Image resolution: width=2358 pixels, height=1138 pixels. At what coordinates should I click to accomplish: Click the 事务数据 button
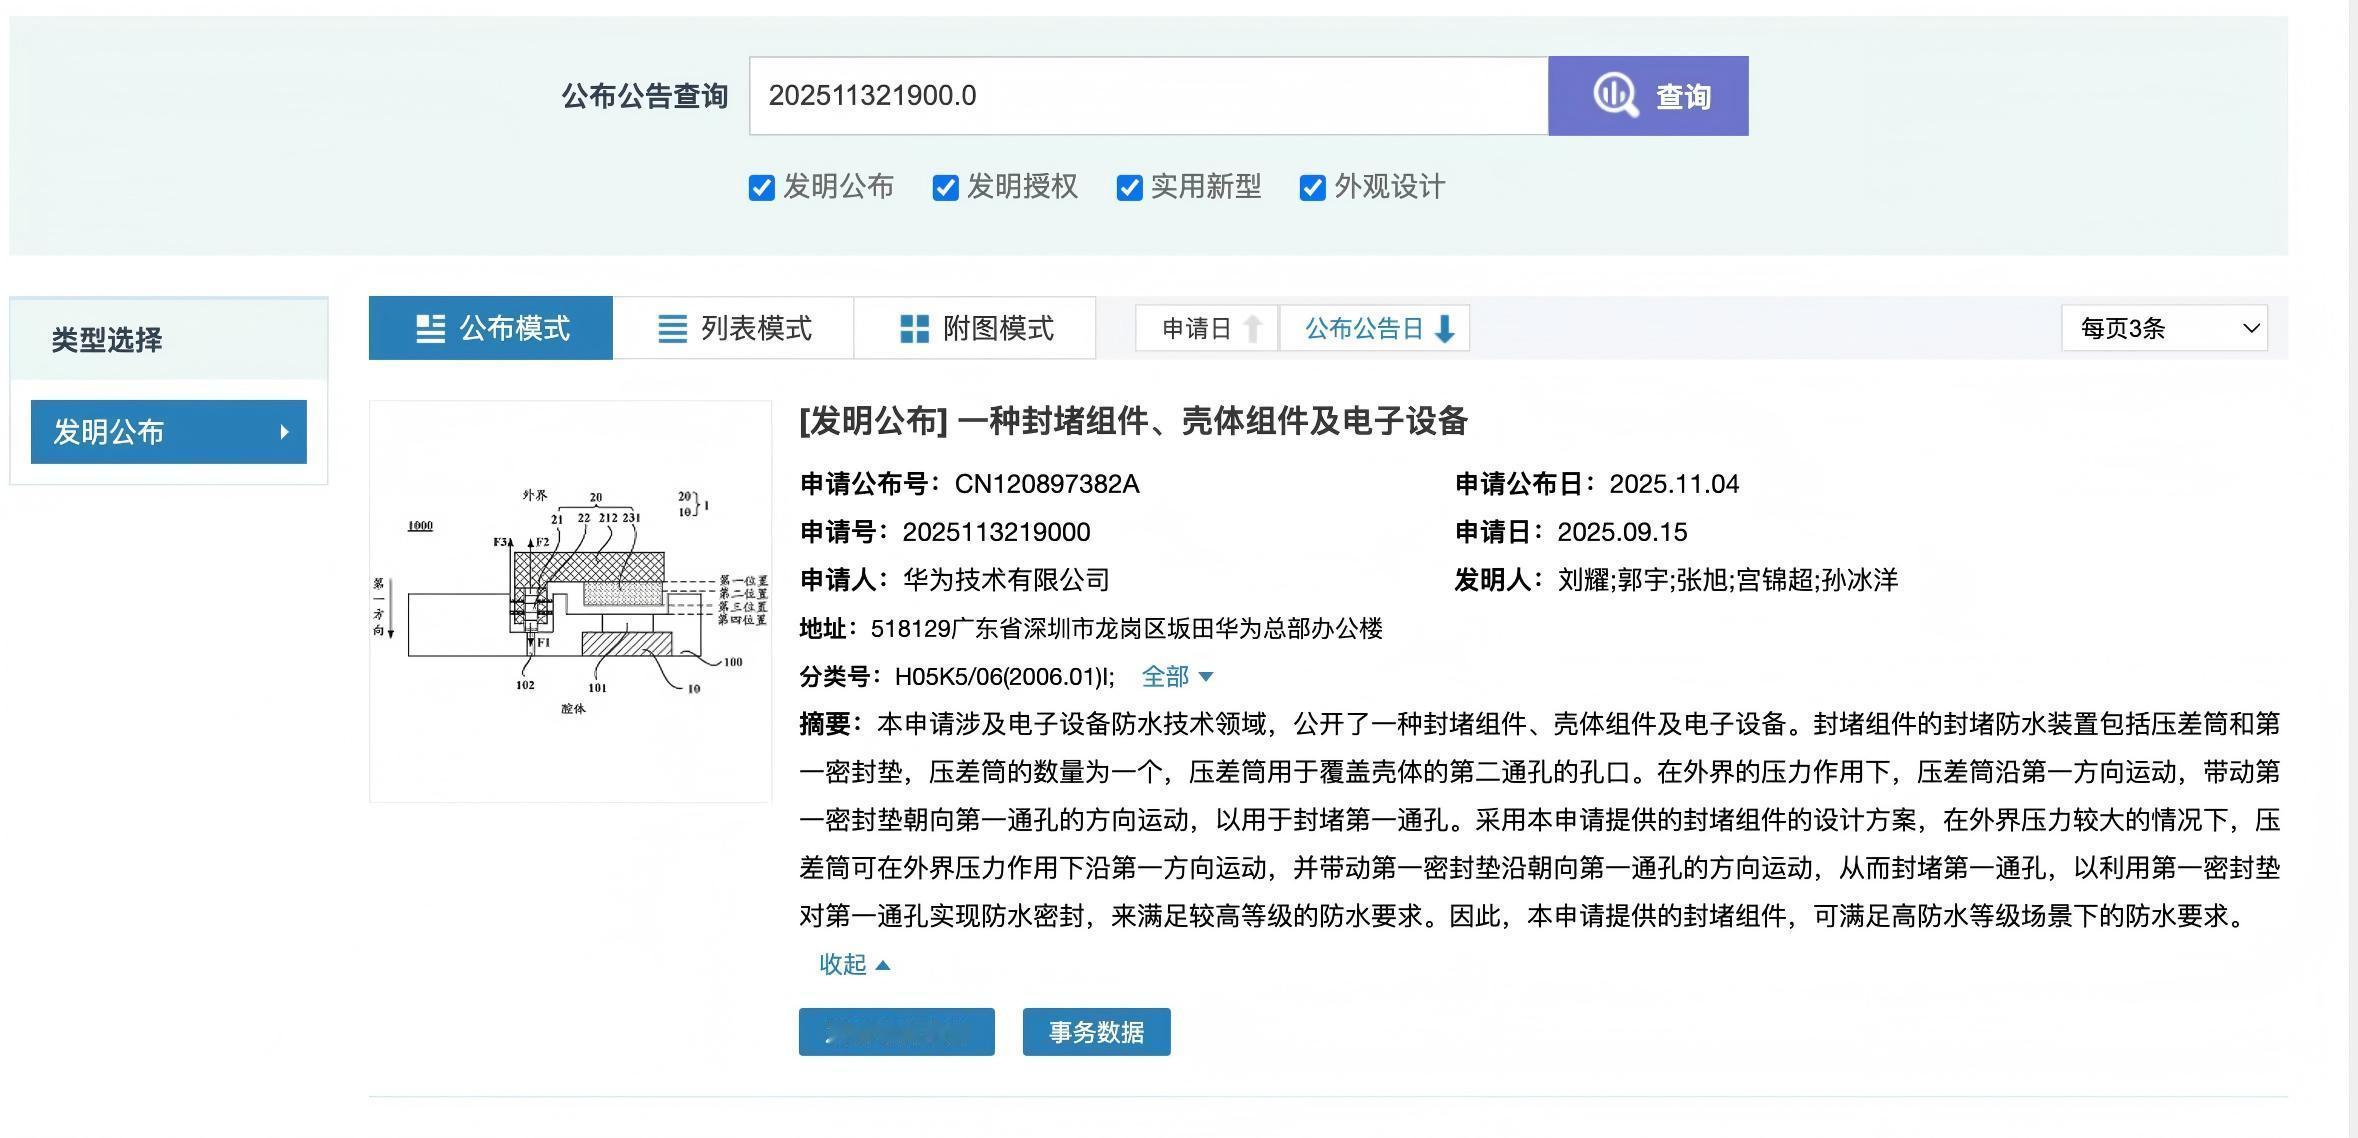click(1096, 1032)
